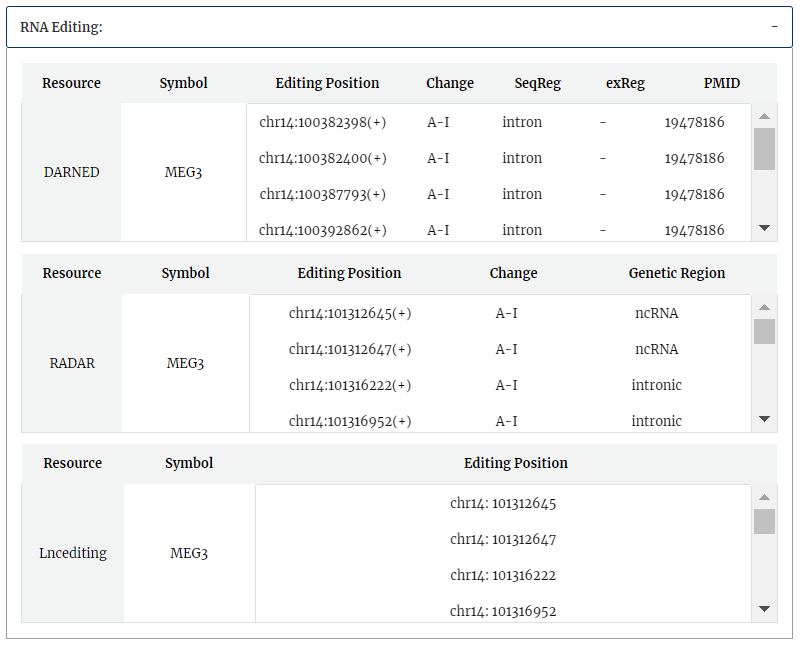Click the PMID column header in DARNED table
Image resolution: width=802 pixels, height=647 pixels.
(x=721, y=83)
